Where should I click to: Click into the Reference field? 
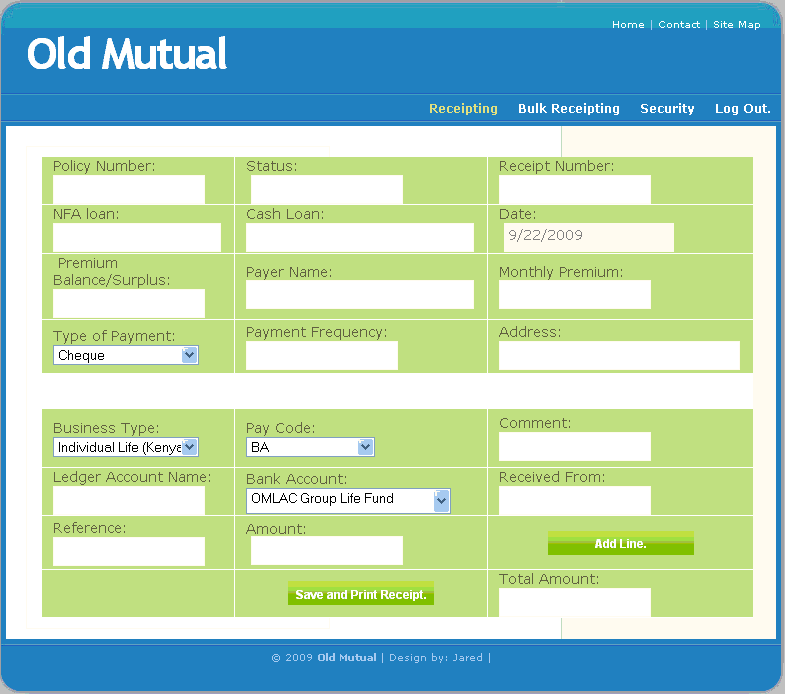click(x=129, y=551)
